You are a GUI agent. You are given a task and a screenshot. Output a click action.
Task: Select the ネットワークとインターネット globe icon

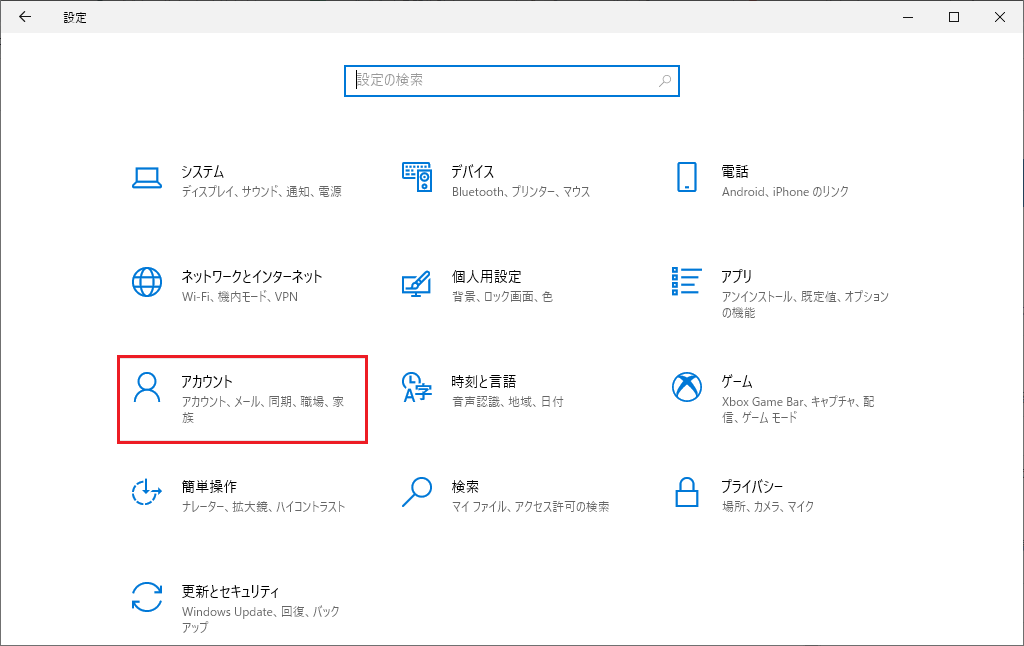[147, 282]
